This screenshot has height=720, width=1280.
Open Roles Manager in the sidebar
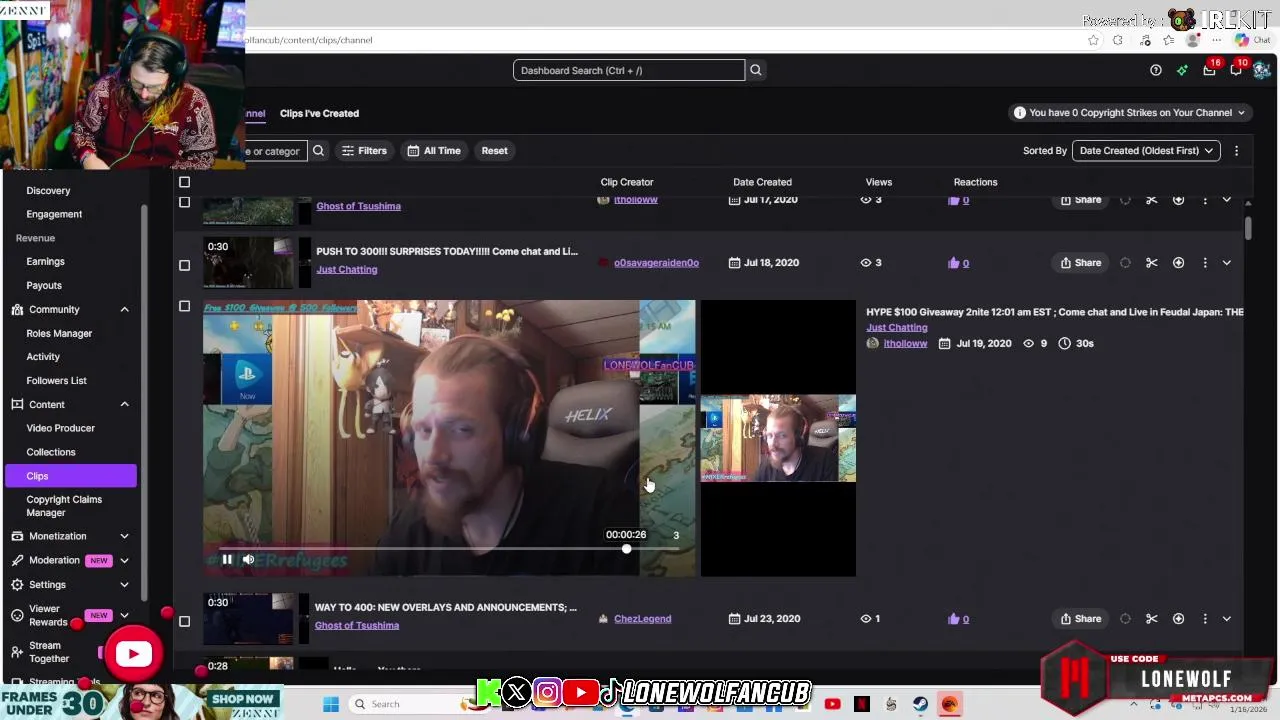[59, 333]
